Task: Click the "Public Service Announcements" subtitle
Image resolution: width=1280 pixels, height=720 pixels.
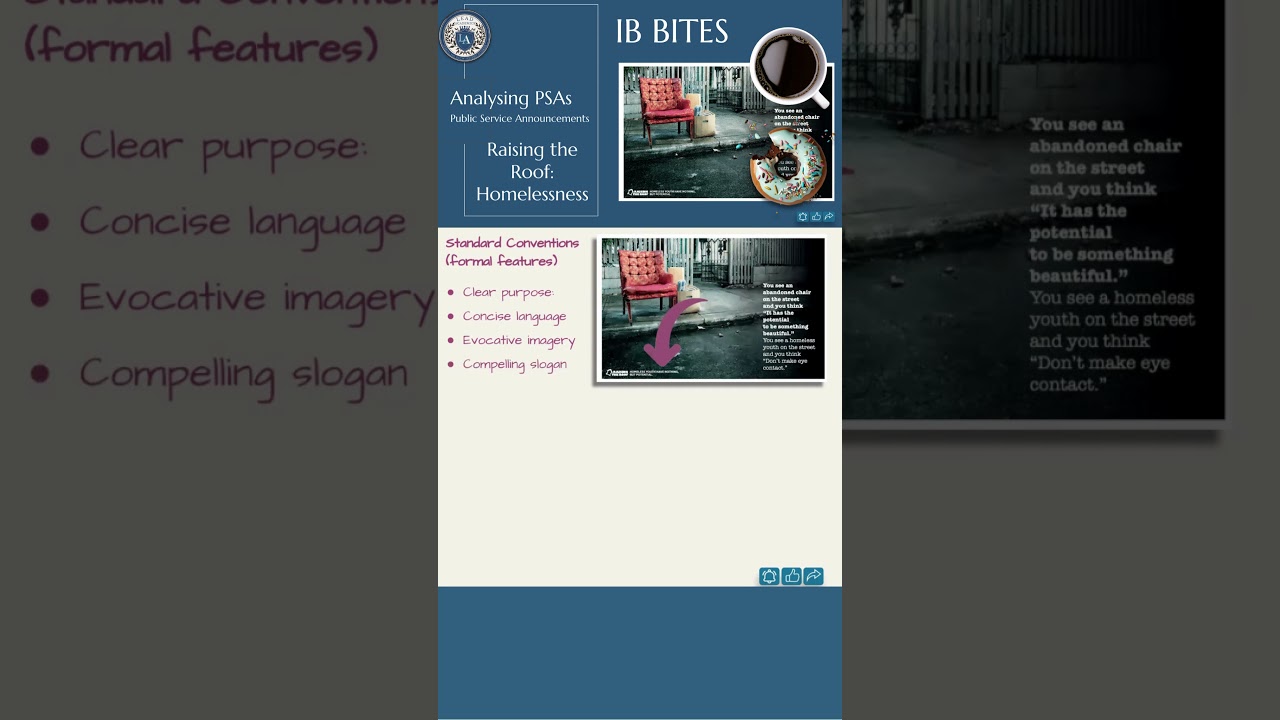Action: pyautogui.click(x=520, y=118)
